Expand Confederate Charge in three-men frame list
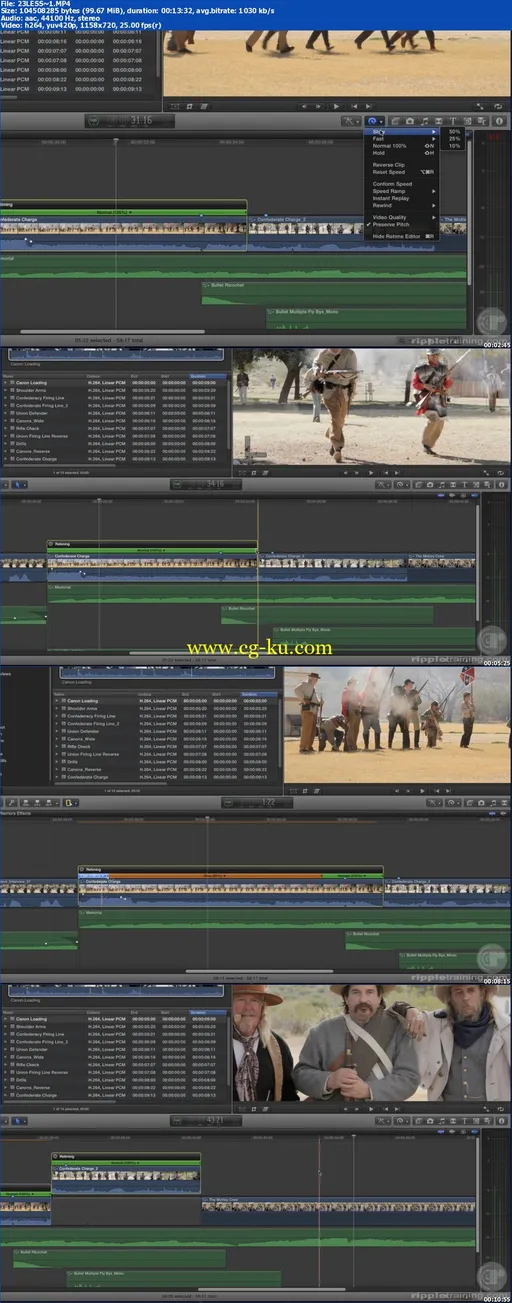This screenshot has width=512, height=1303. tap(5, 1095)
